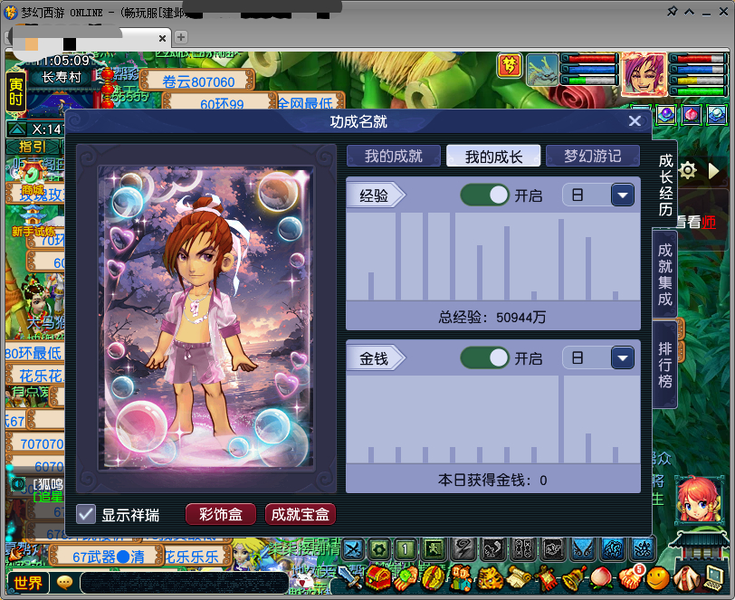Uncheck the 显示祥瑞 checkbox

tap(86, 514)
